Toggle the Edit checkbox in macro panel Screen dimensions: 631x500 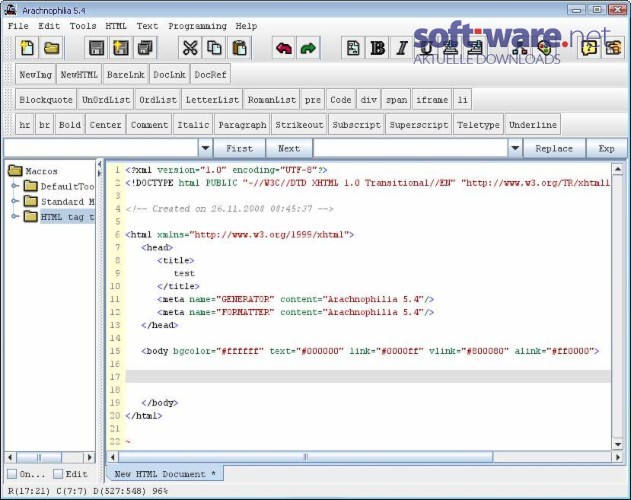tap(58, 474)
